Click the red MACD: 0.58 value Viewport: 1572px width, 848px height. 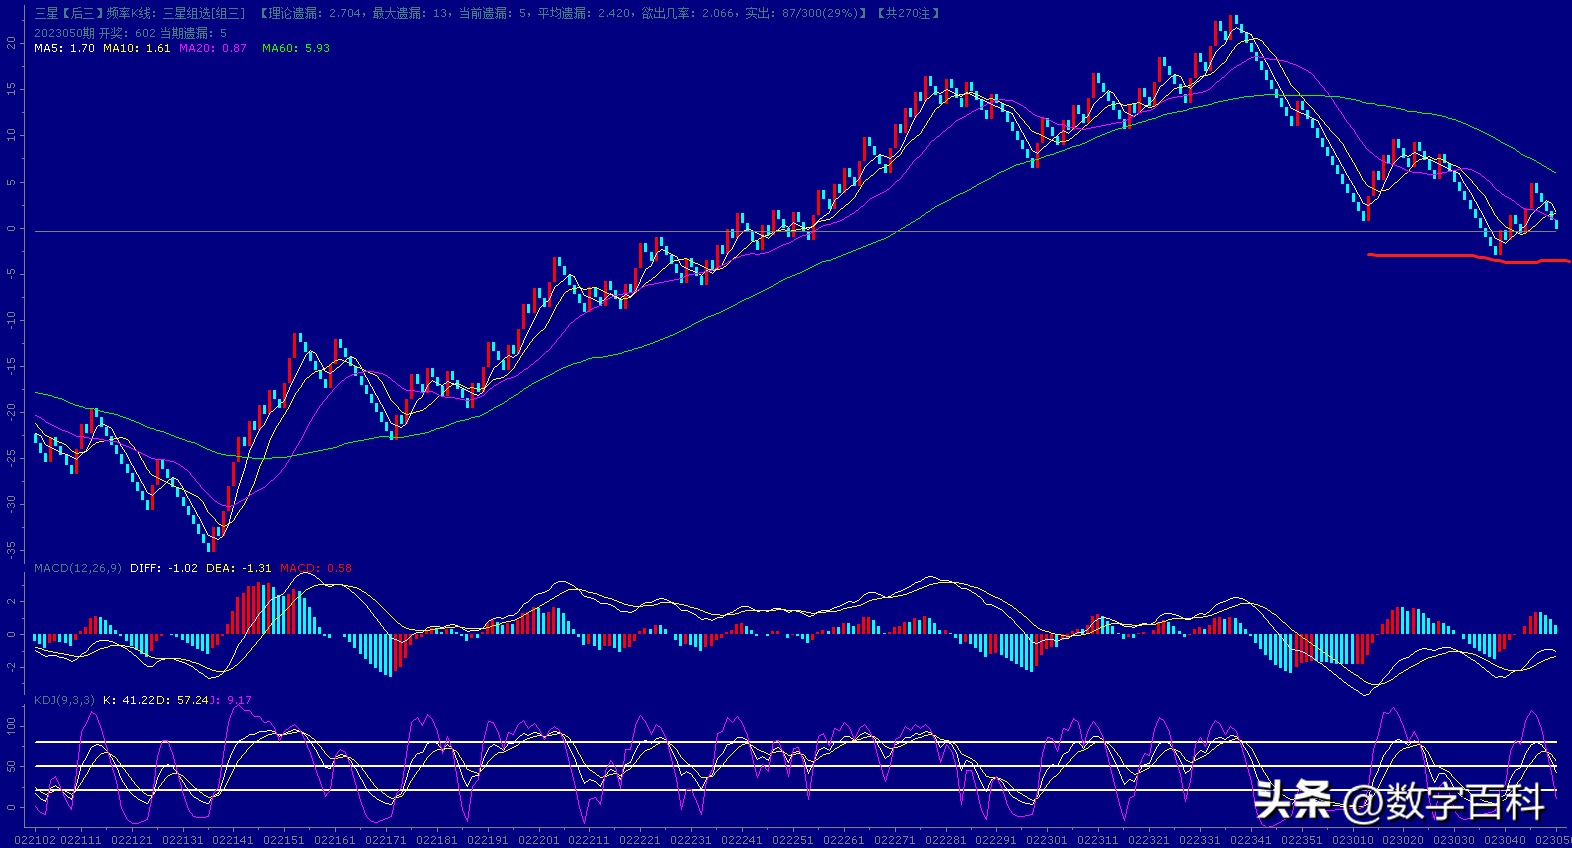(x=316, y=568)
